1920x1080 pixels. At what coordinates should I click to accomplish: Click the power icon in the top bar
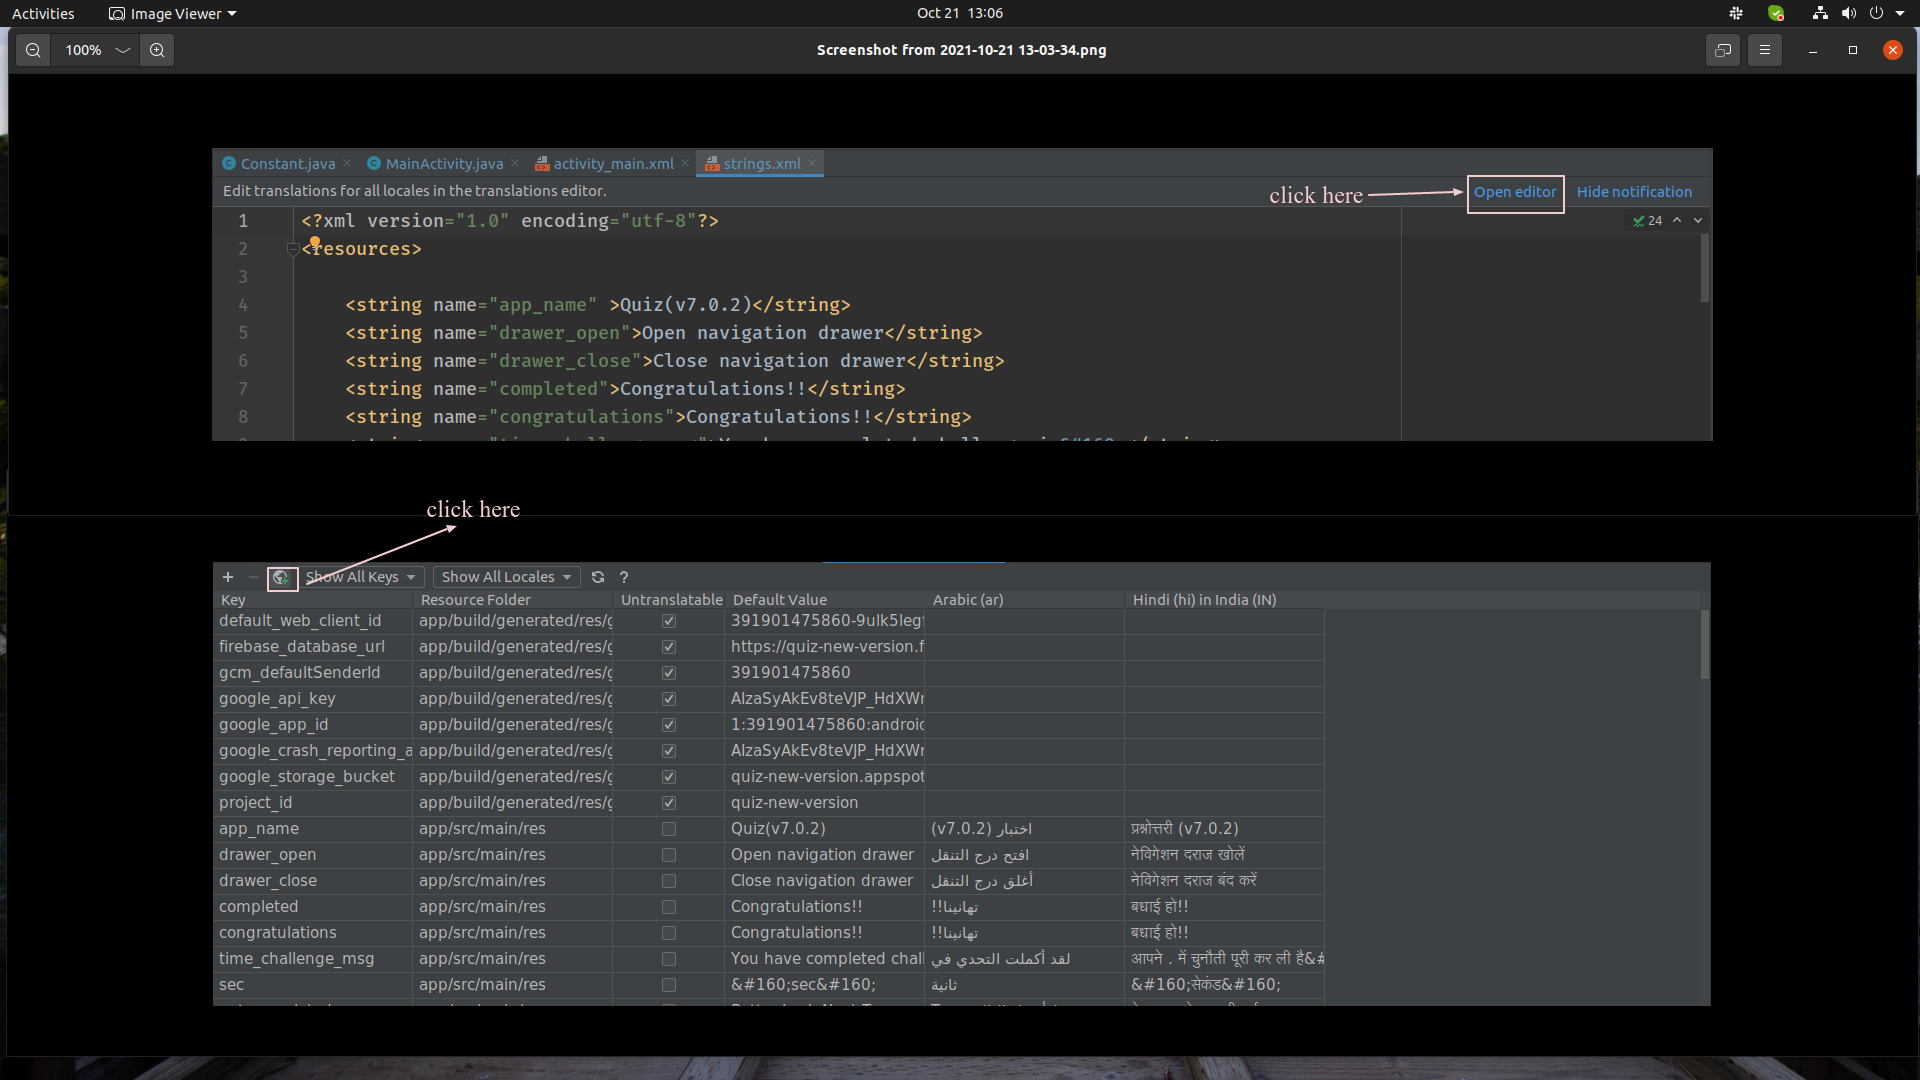1876,13
